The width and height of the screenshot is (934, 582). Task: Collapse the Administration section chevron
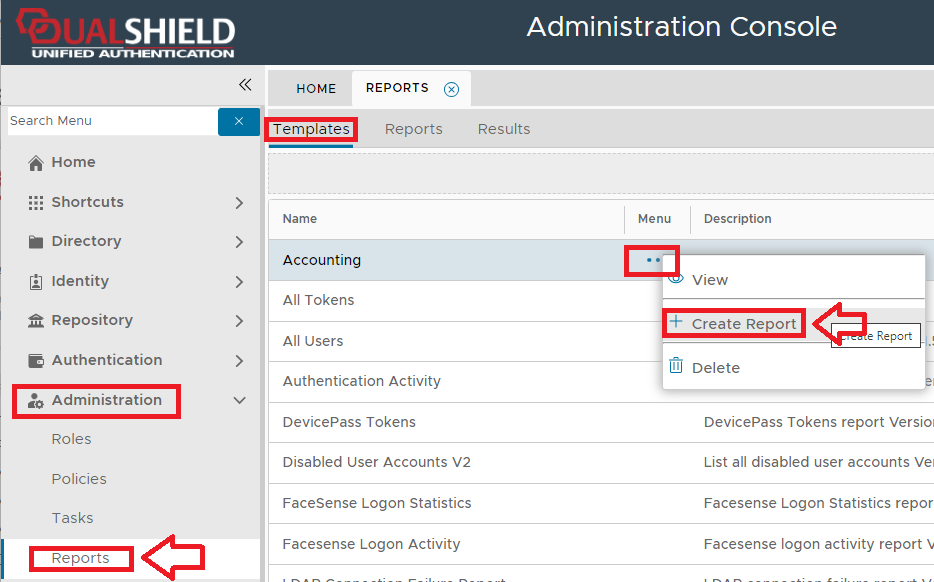point(239,401)
